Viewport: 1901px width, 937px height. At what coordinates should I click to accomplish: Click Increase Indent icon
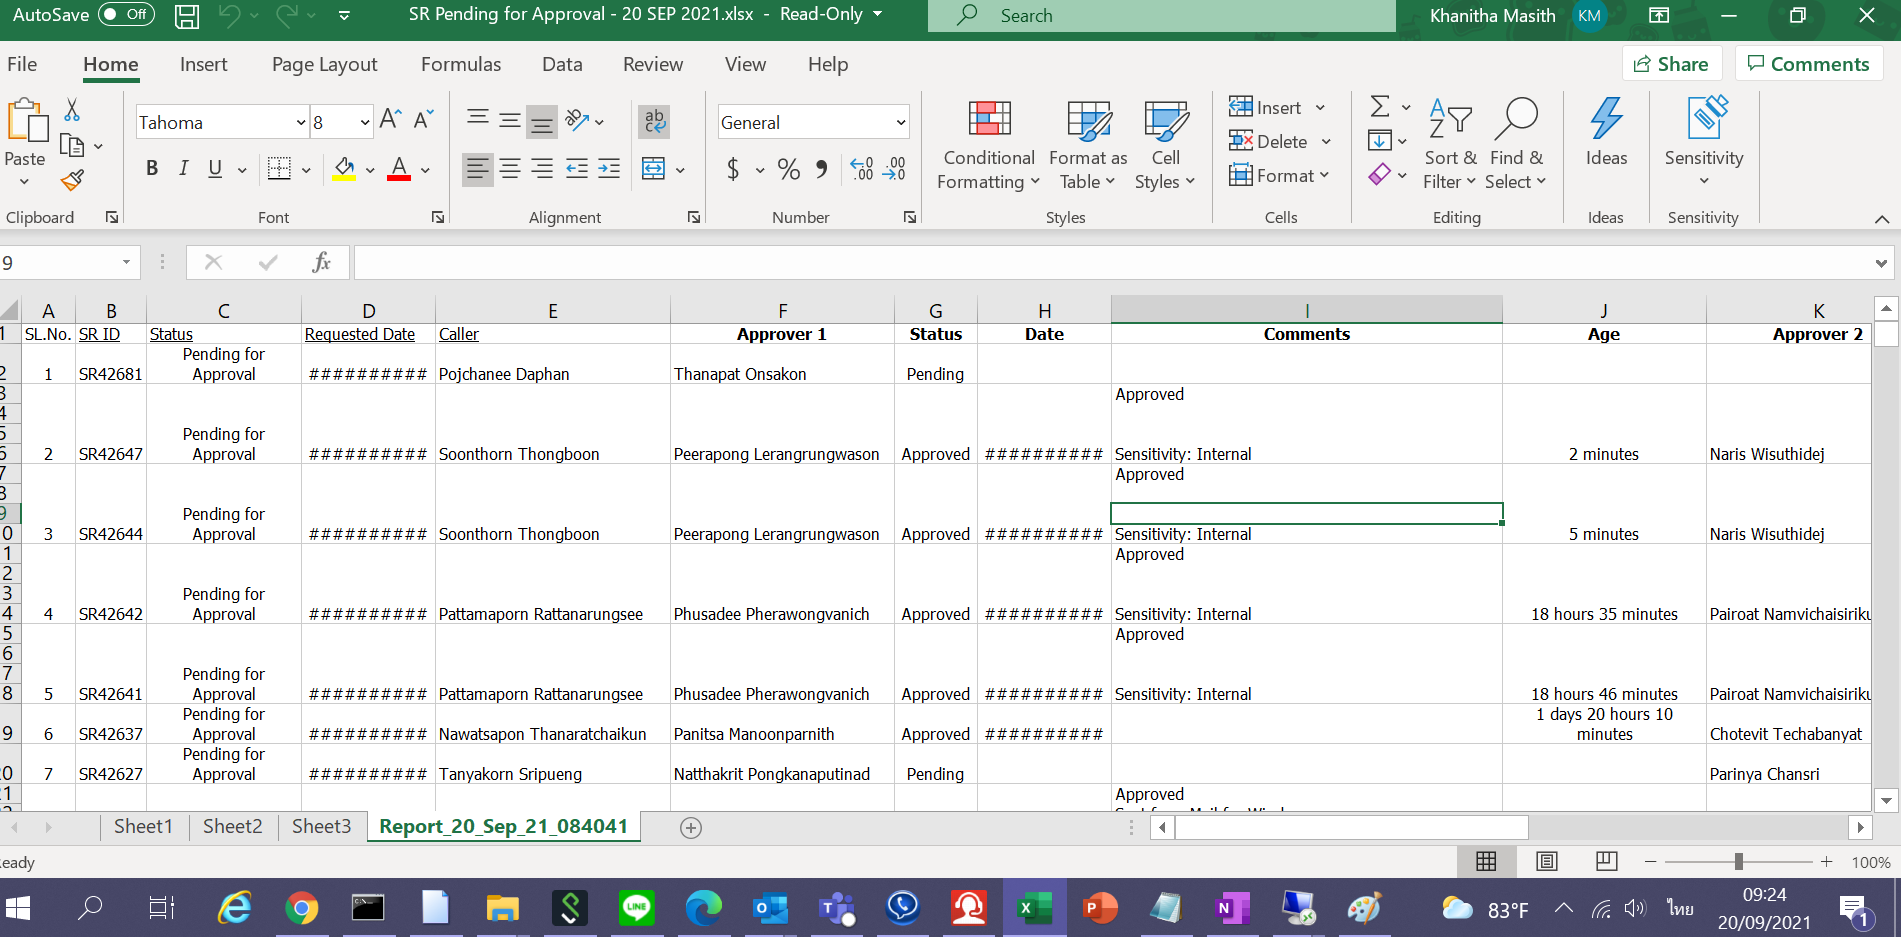(609, 169)
